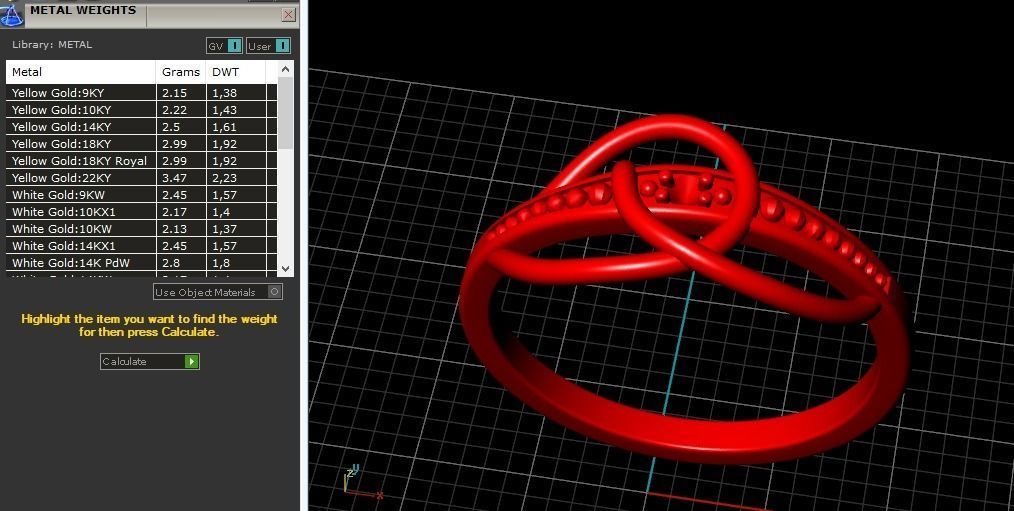Viewport: 1014px width, 511px height.
Task: Toggle the GV library switch
Action: point(224,46)
